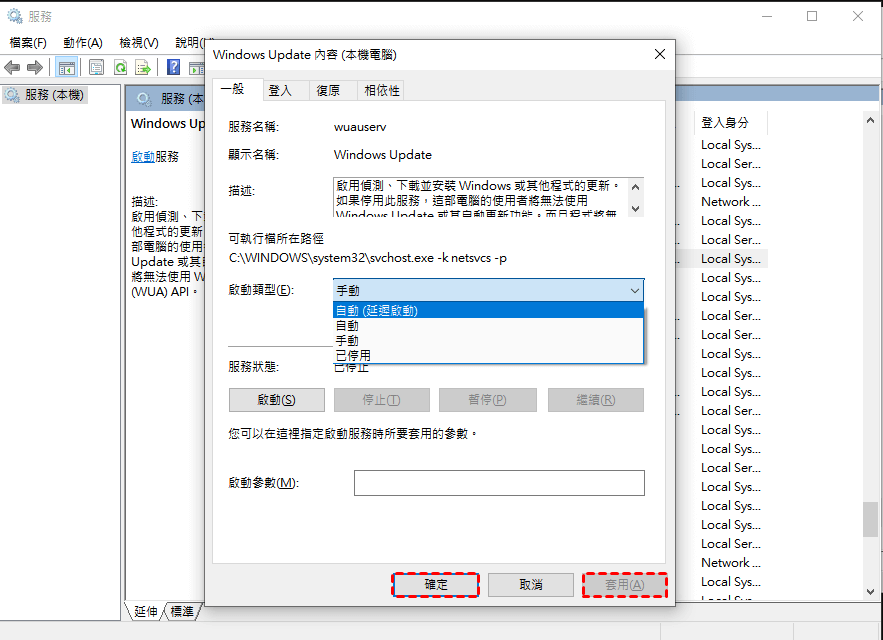Go forward using the toolbar Forward arrow
Screen dimensions: 883x640
pyautogui.click(x=35, y=68)
